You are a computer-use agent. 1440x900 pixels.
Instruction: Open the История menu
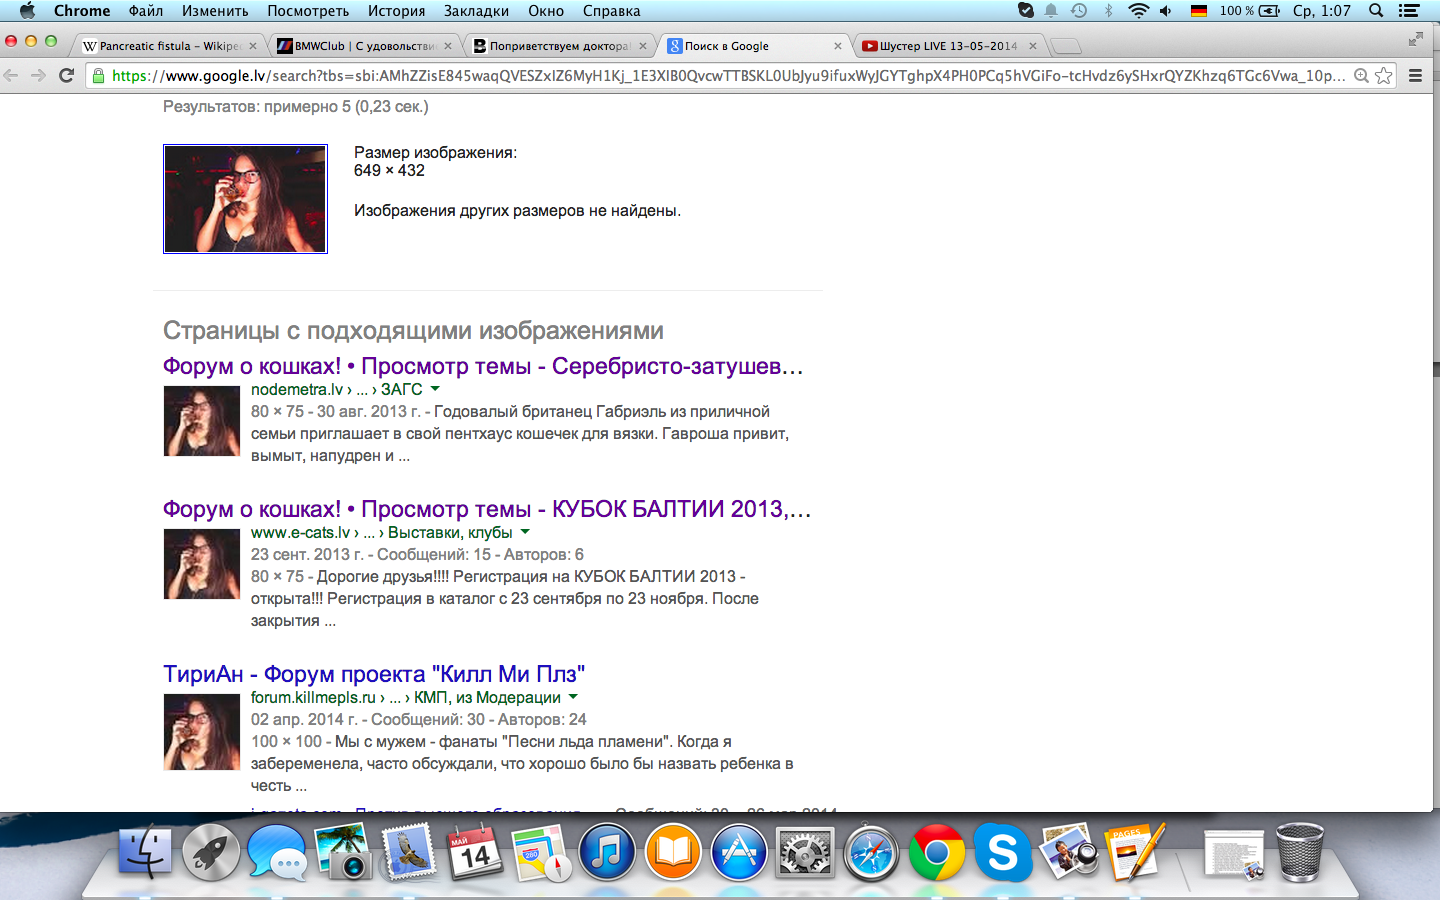pos(396,11)
